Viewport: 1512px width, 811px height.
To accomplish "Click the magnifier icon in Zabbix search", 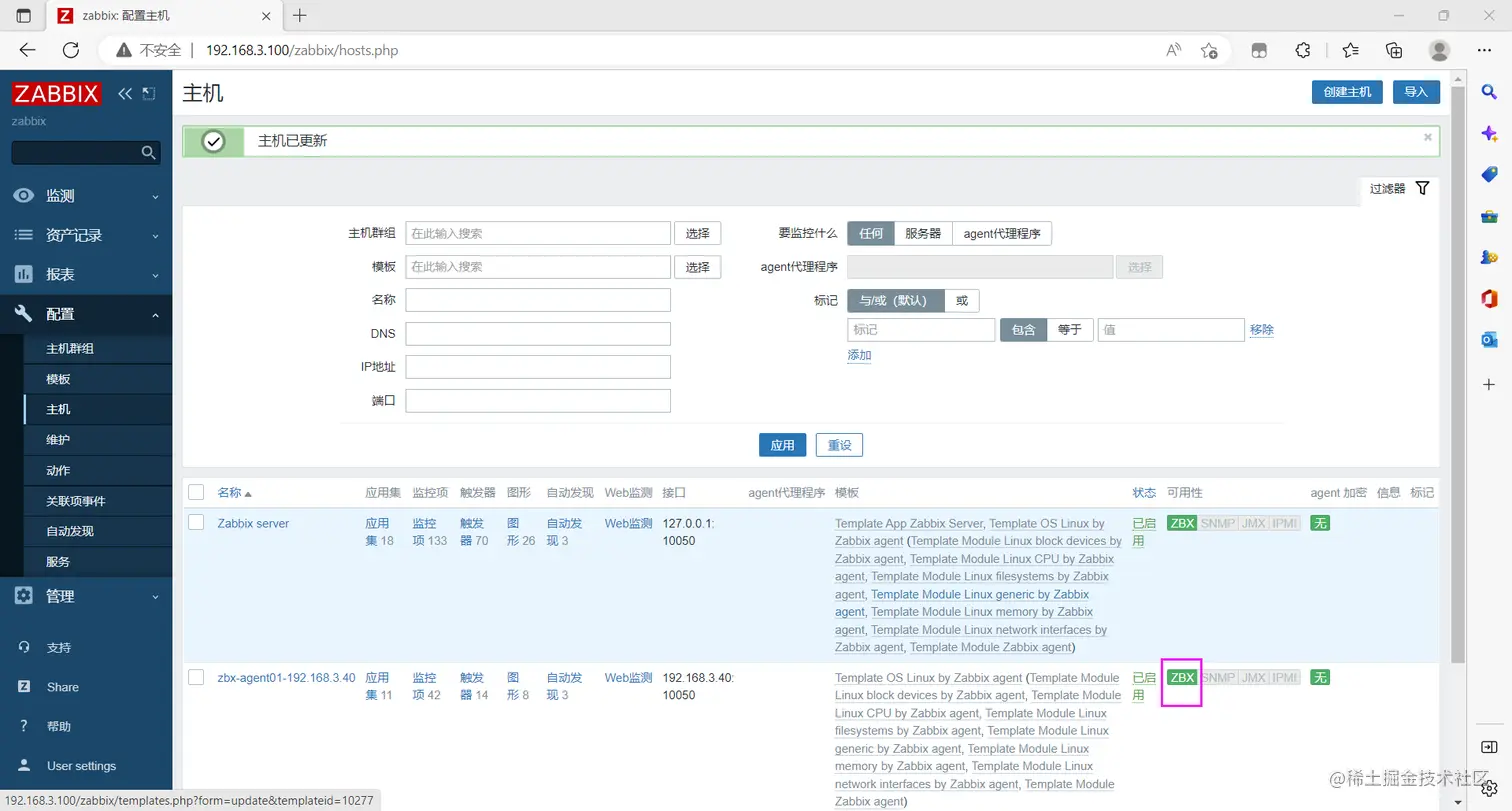I will click(x=148, y=152).
